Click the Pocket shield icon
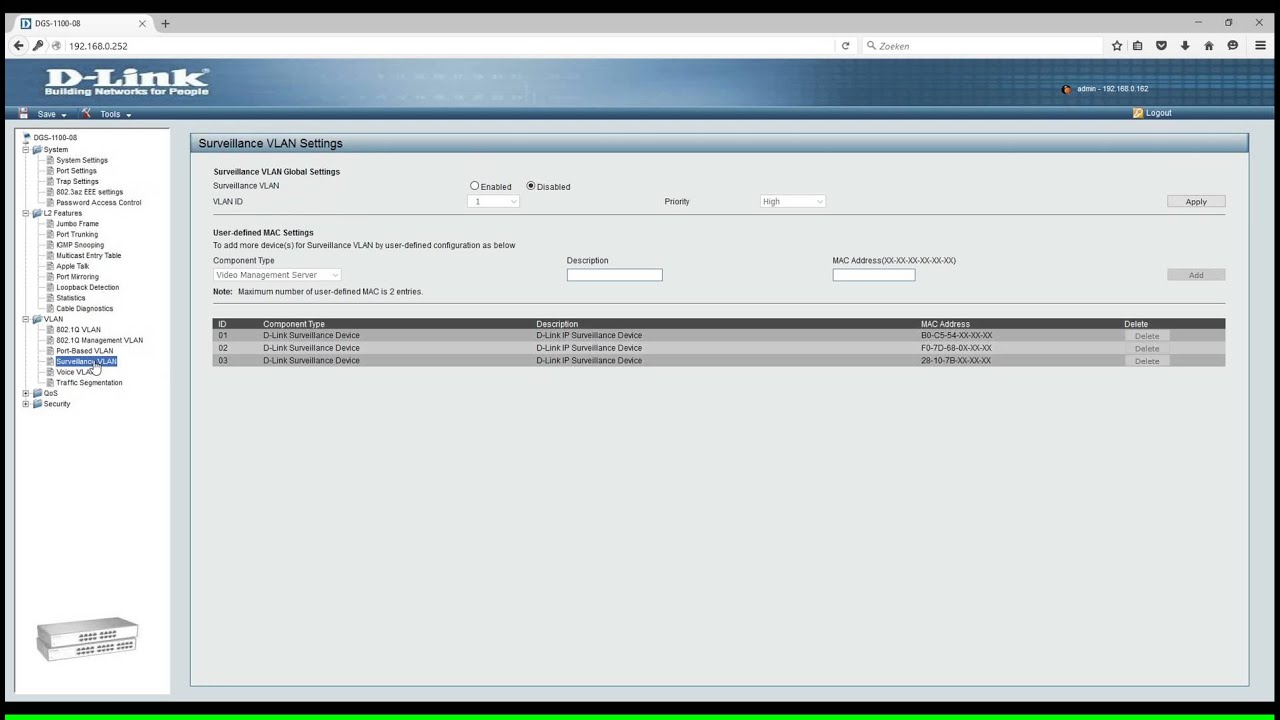Image resolution: width=1280 pixels, height=720 pixels. click(x=1161, y=46)
